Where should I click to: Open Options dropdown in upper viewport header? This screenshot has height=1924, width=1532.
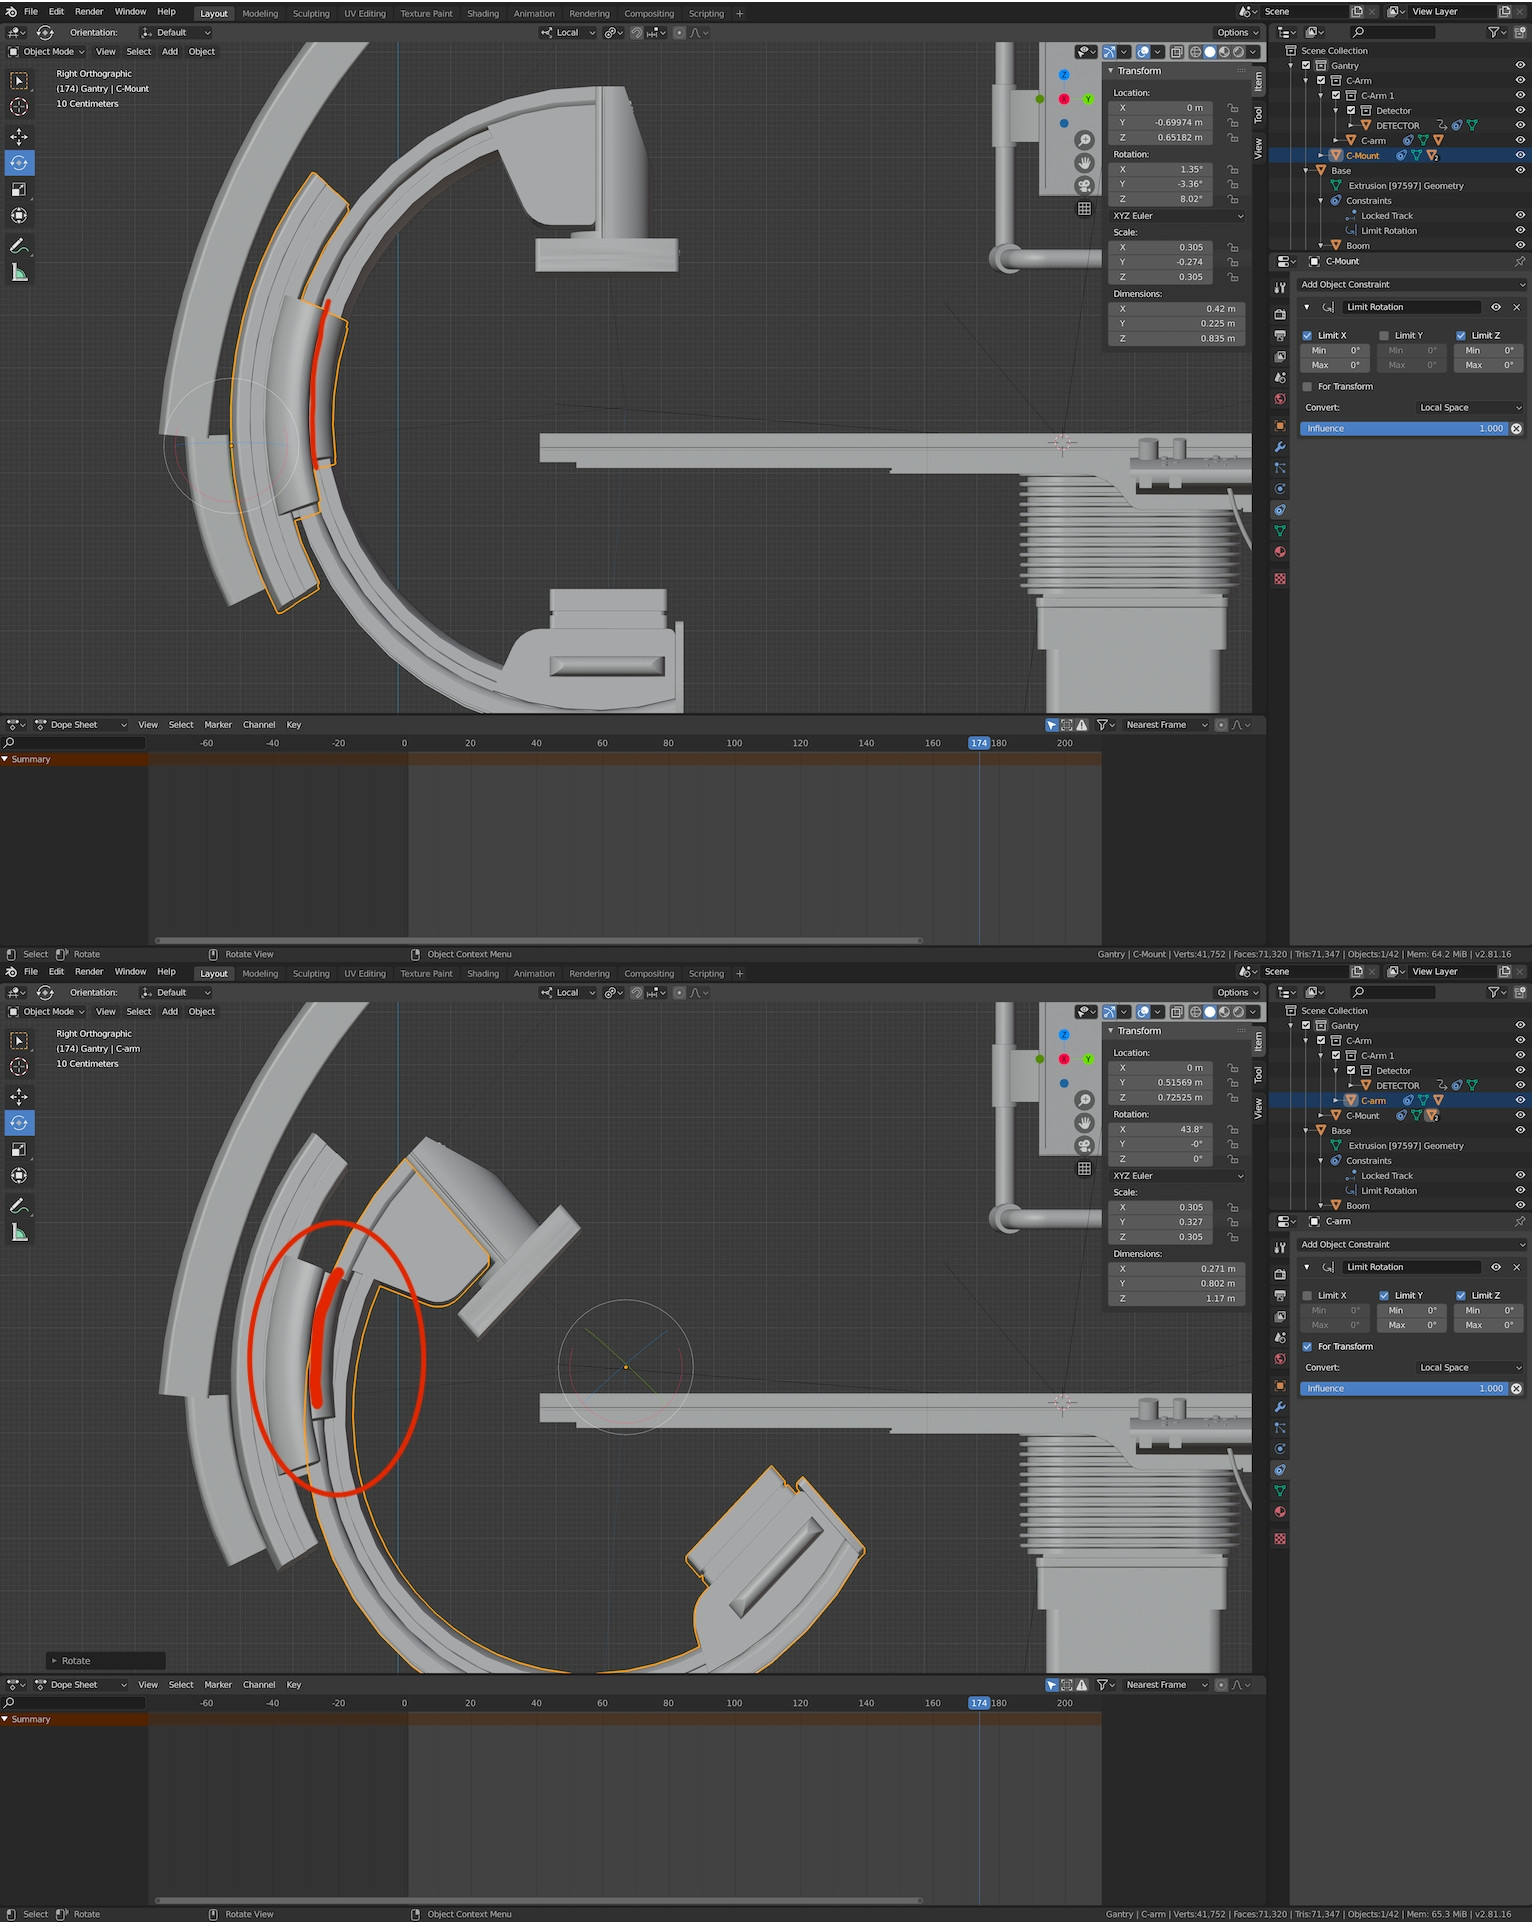[x=1238, y=33]
